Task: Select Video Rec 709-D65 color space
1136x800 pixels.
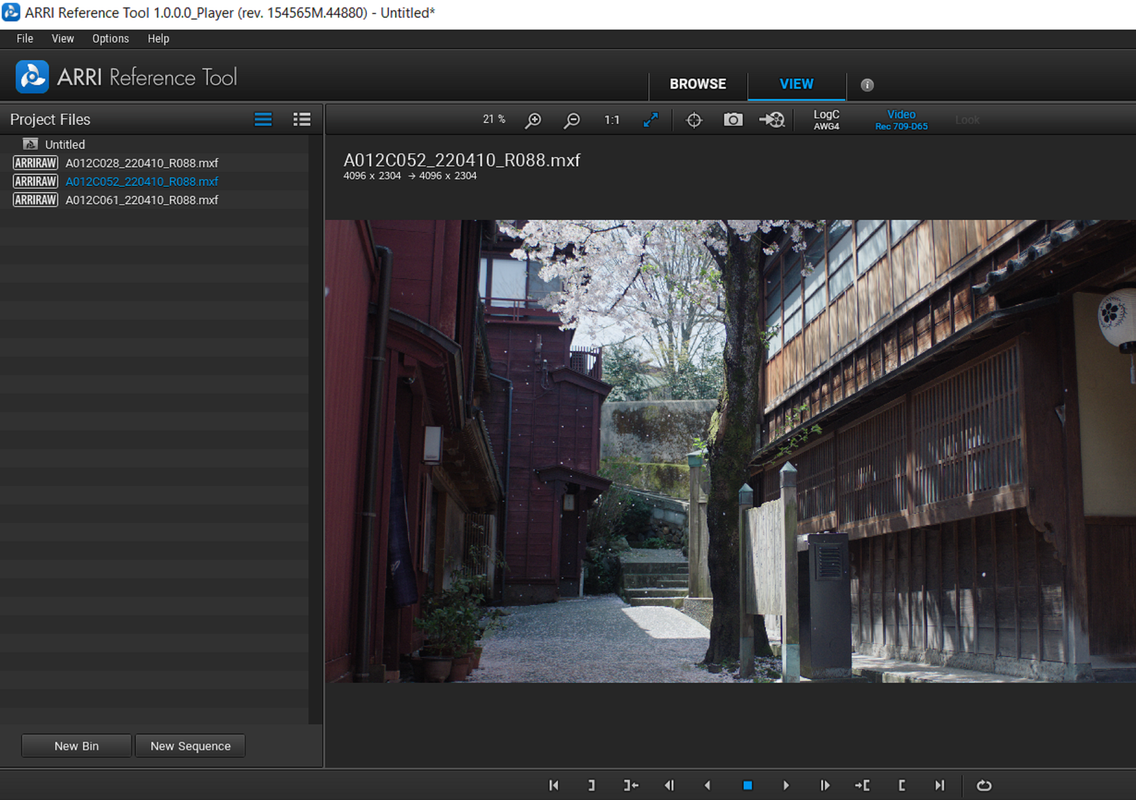Action: tap(901, 120)
